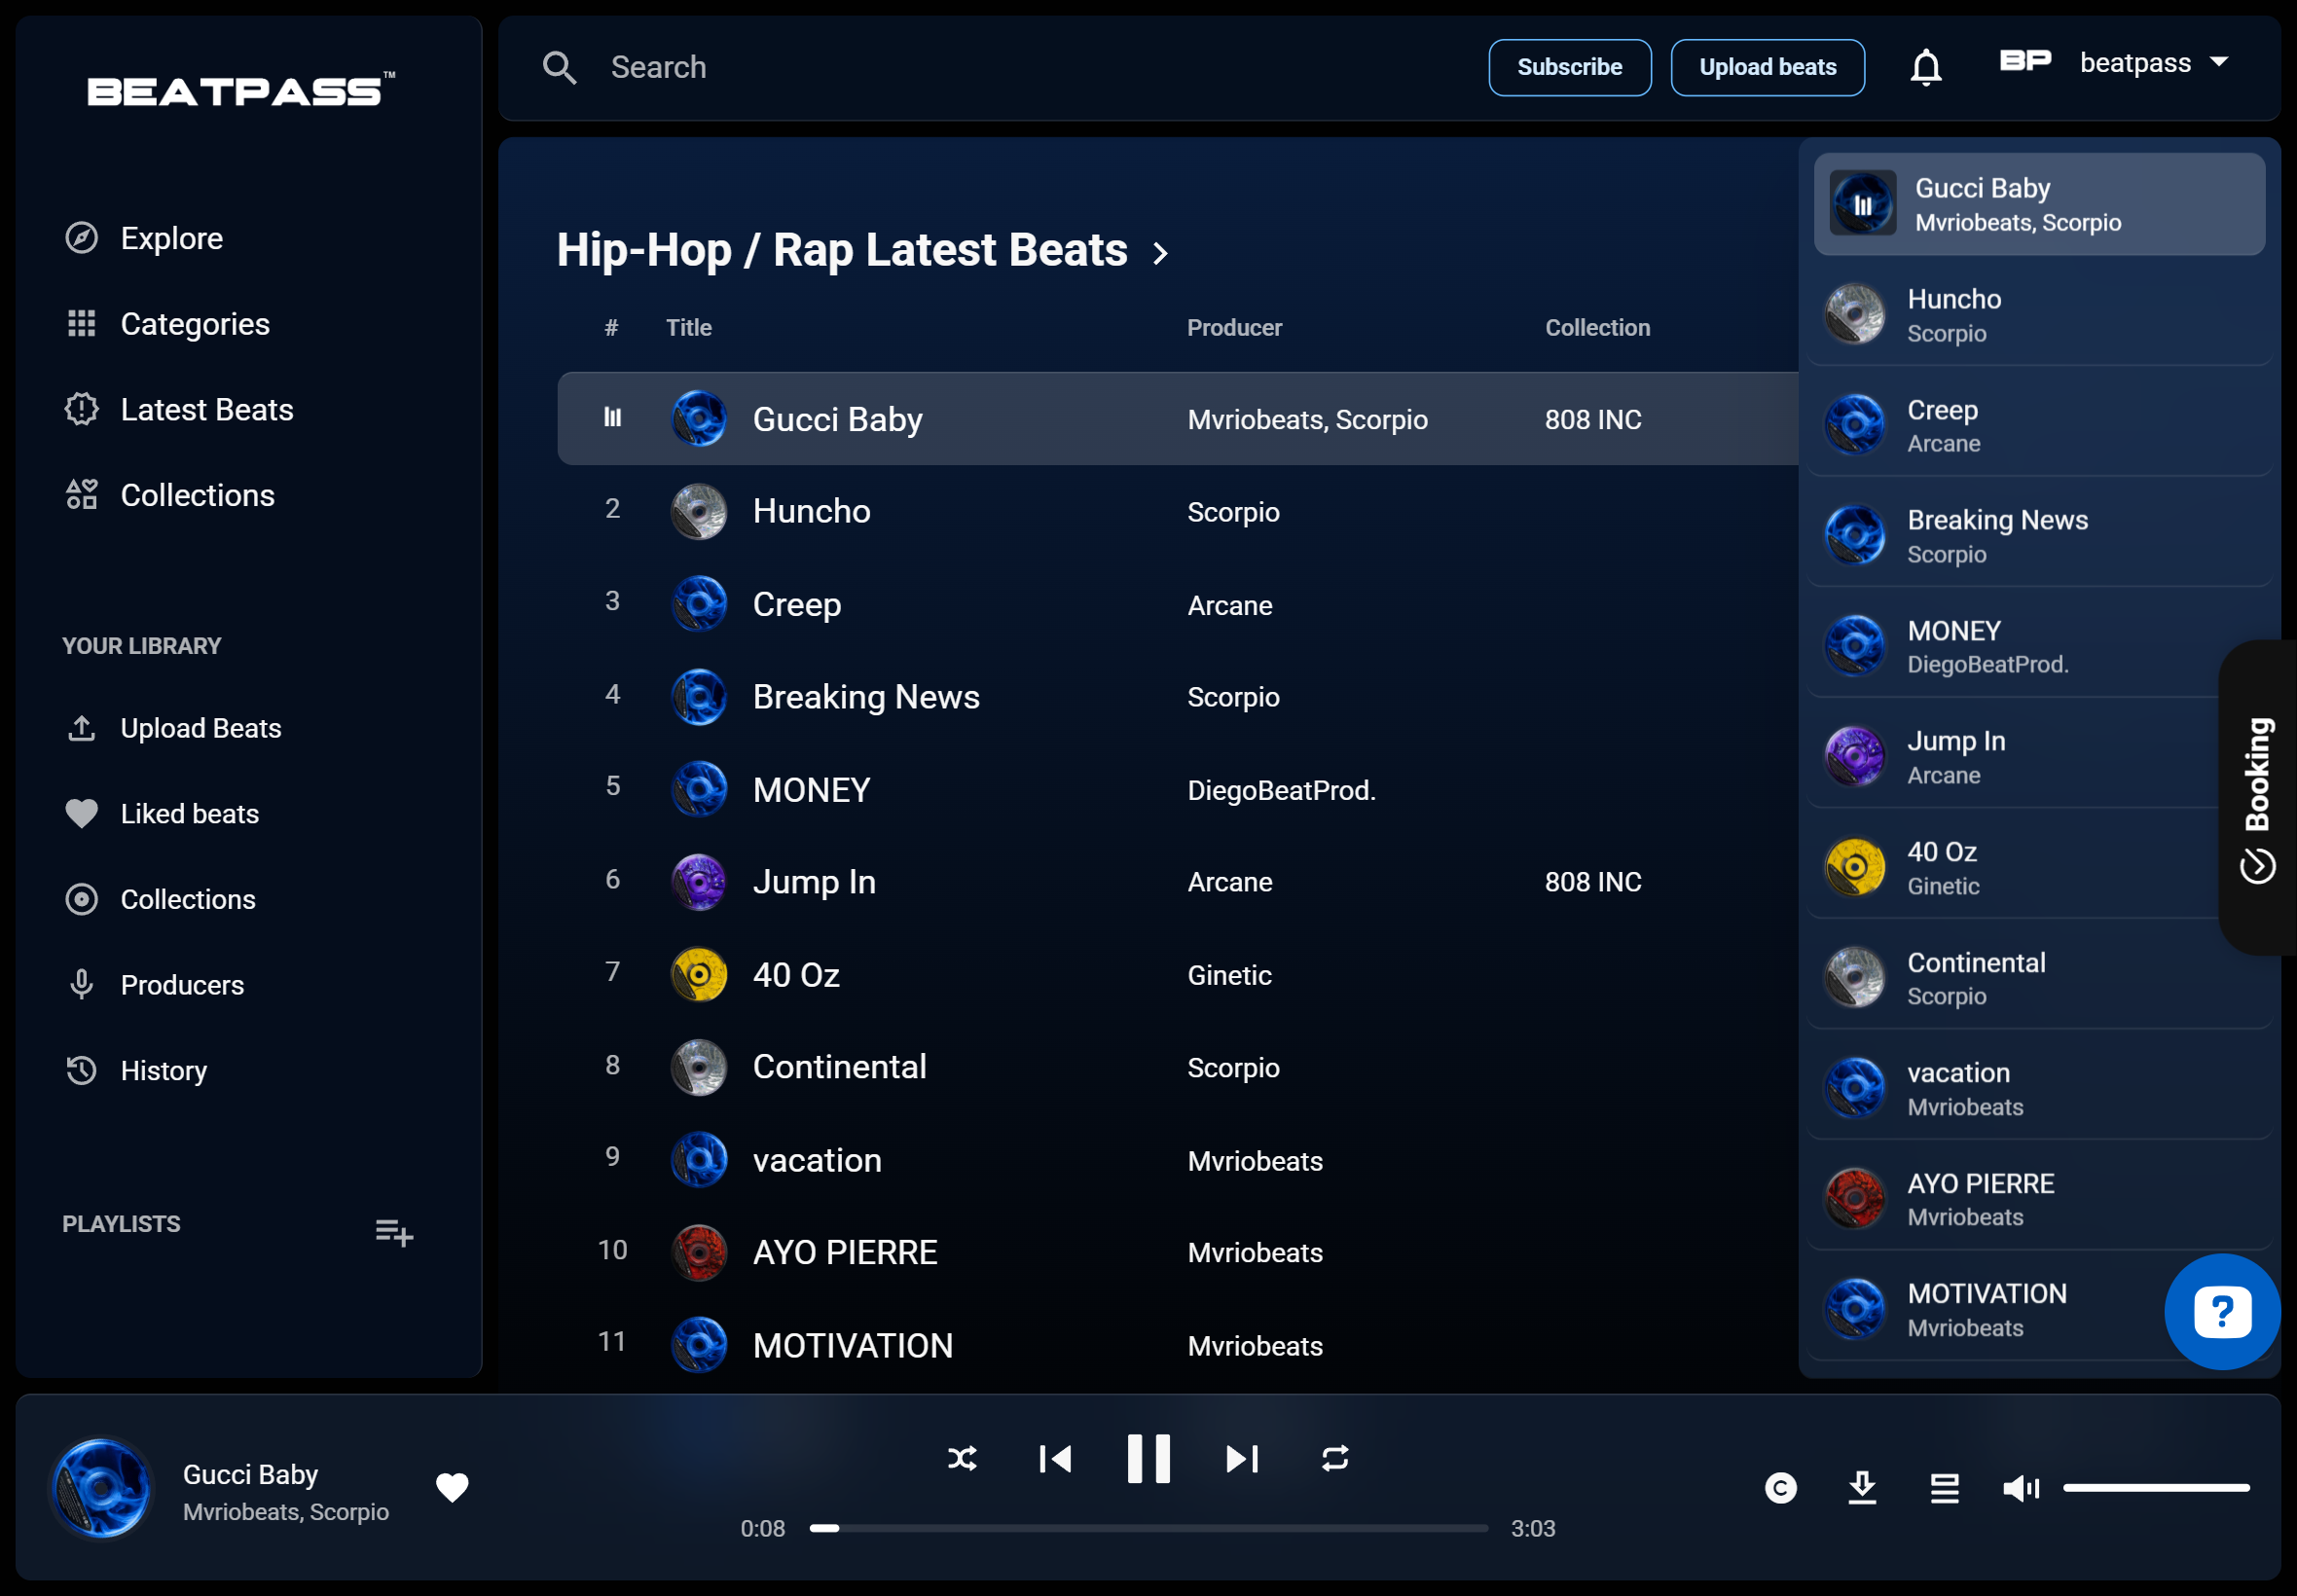Viewport: 2297px width, 1596px height.
Task: Click the library Collections disc icon
Action: point(82,899)
